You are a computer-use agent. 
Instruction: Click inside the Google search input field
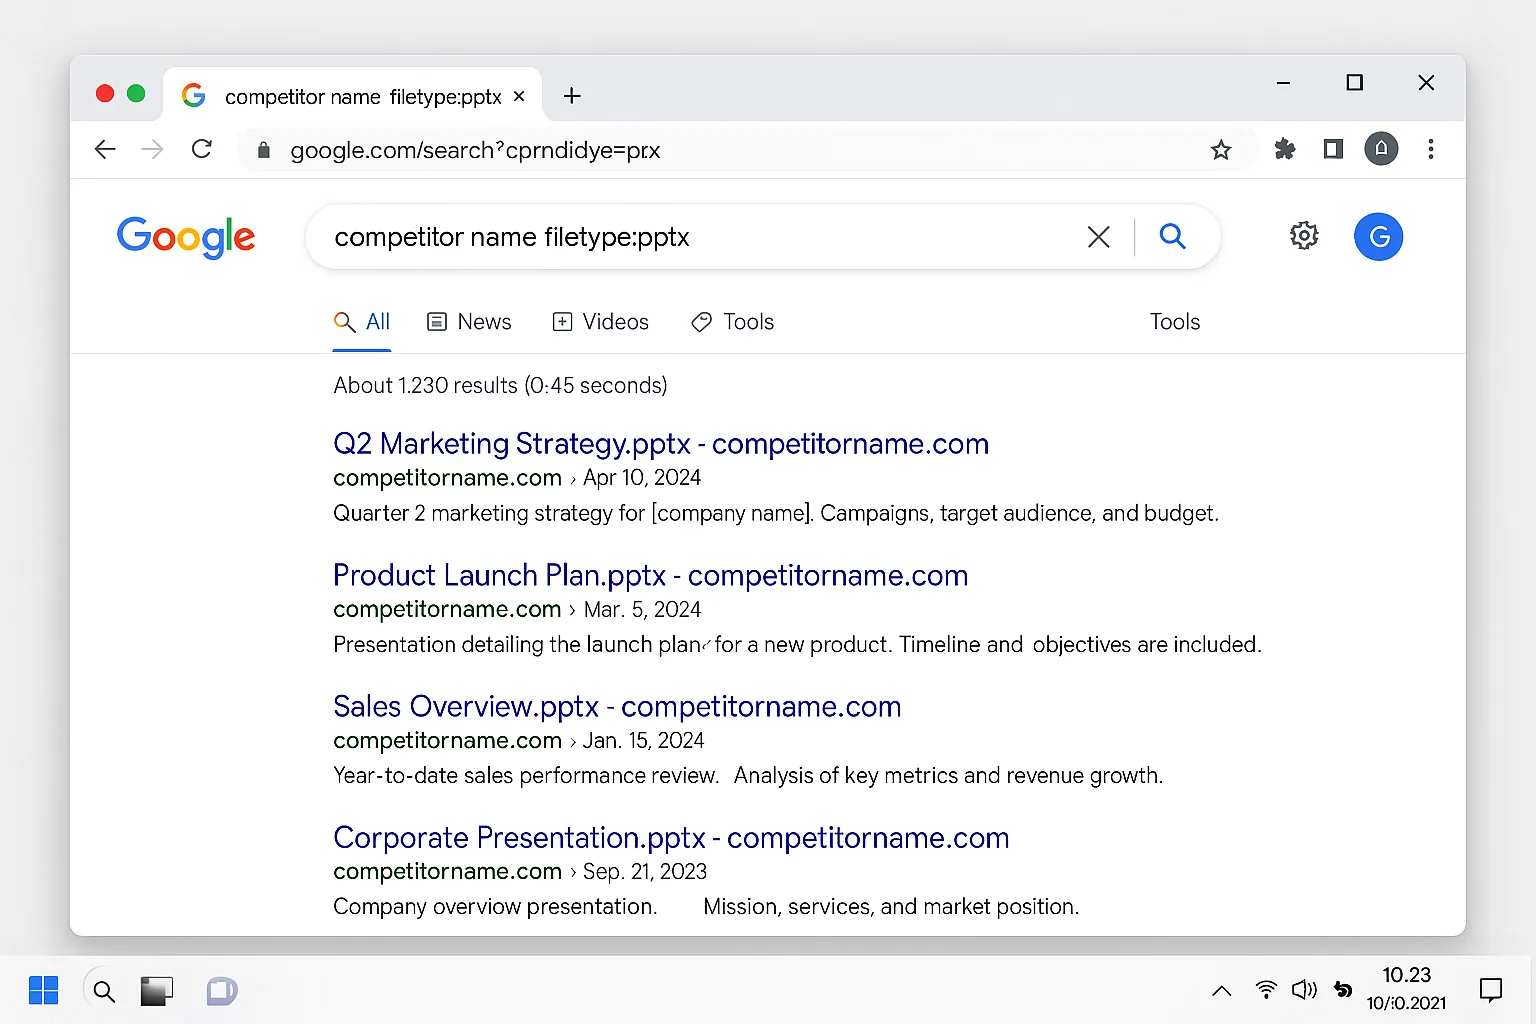[700, 237]
